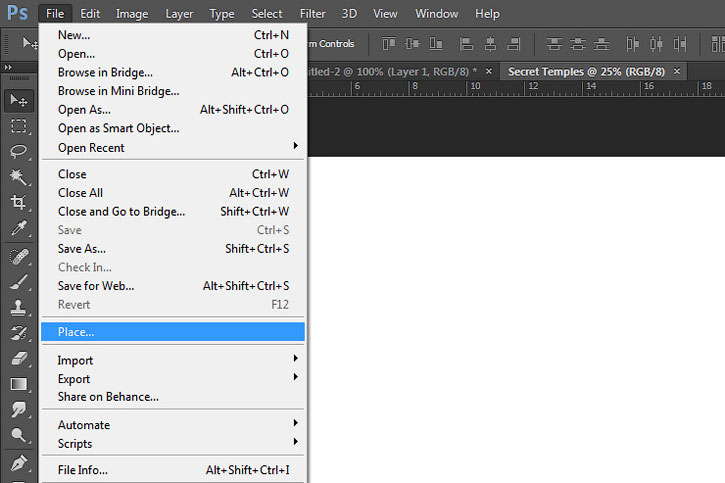
Task: Close the Secret Temples tab
Action: pyautogui.click(x=677, y=71)
